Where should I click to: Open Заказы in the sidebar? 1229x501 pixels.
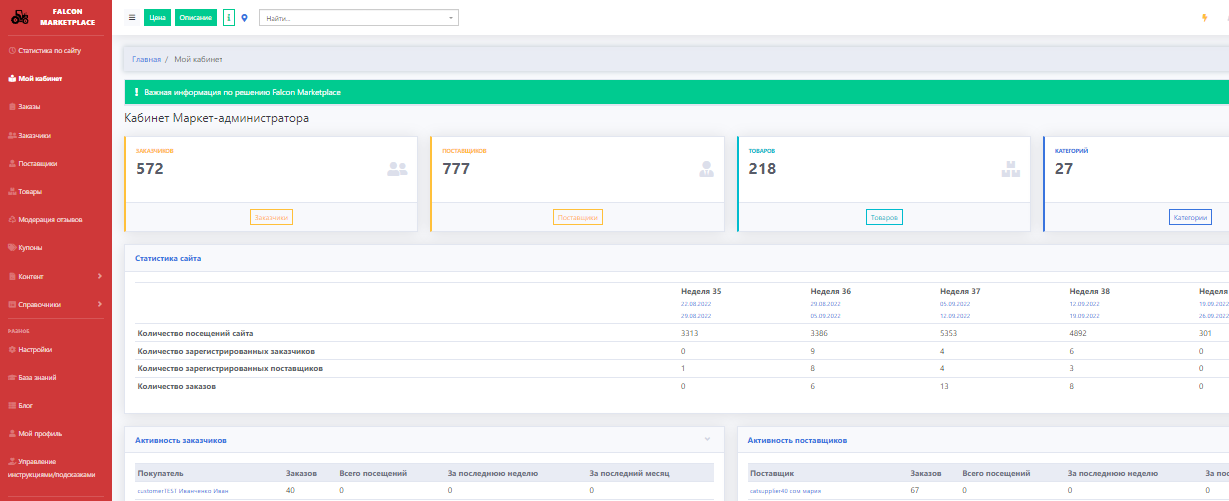coord(29,106)
